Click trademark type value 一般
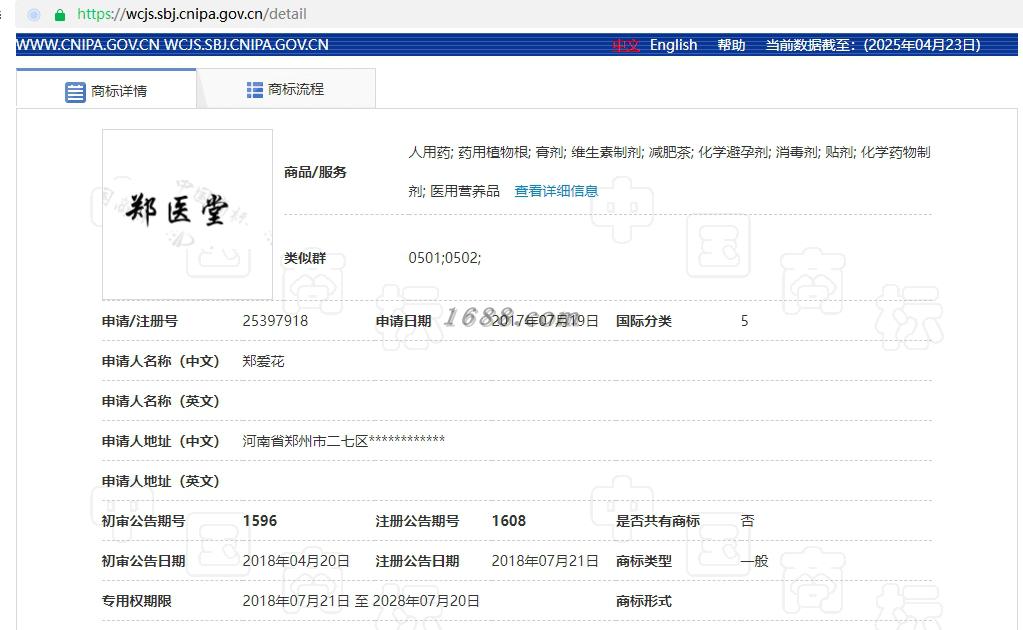Screen dimensions: 1023x630 pyautogui.click(x=755, y=561)
